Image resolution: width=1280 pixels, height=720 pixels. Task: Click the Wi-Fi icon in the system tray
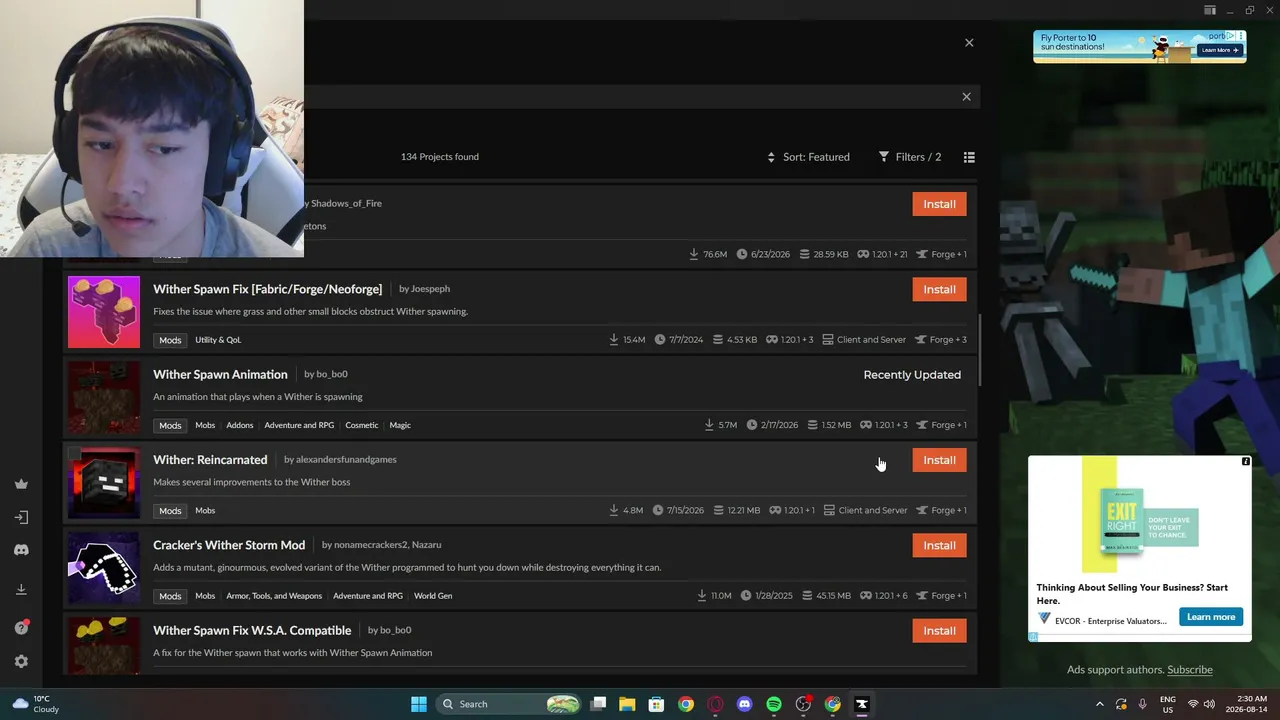(x=1192, y=704)
